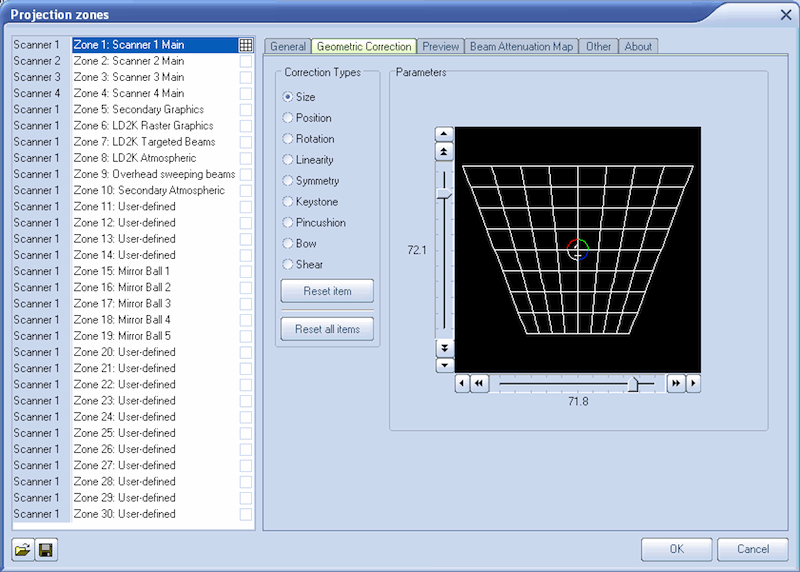Click the Cancel button
Screen dimensions: 800x572
(753, 549)
